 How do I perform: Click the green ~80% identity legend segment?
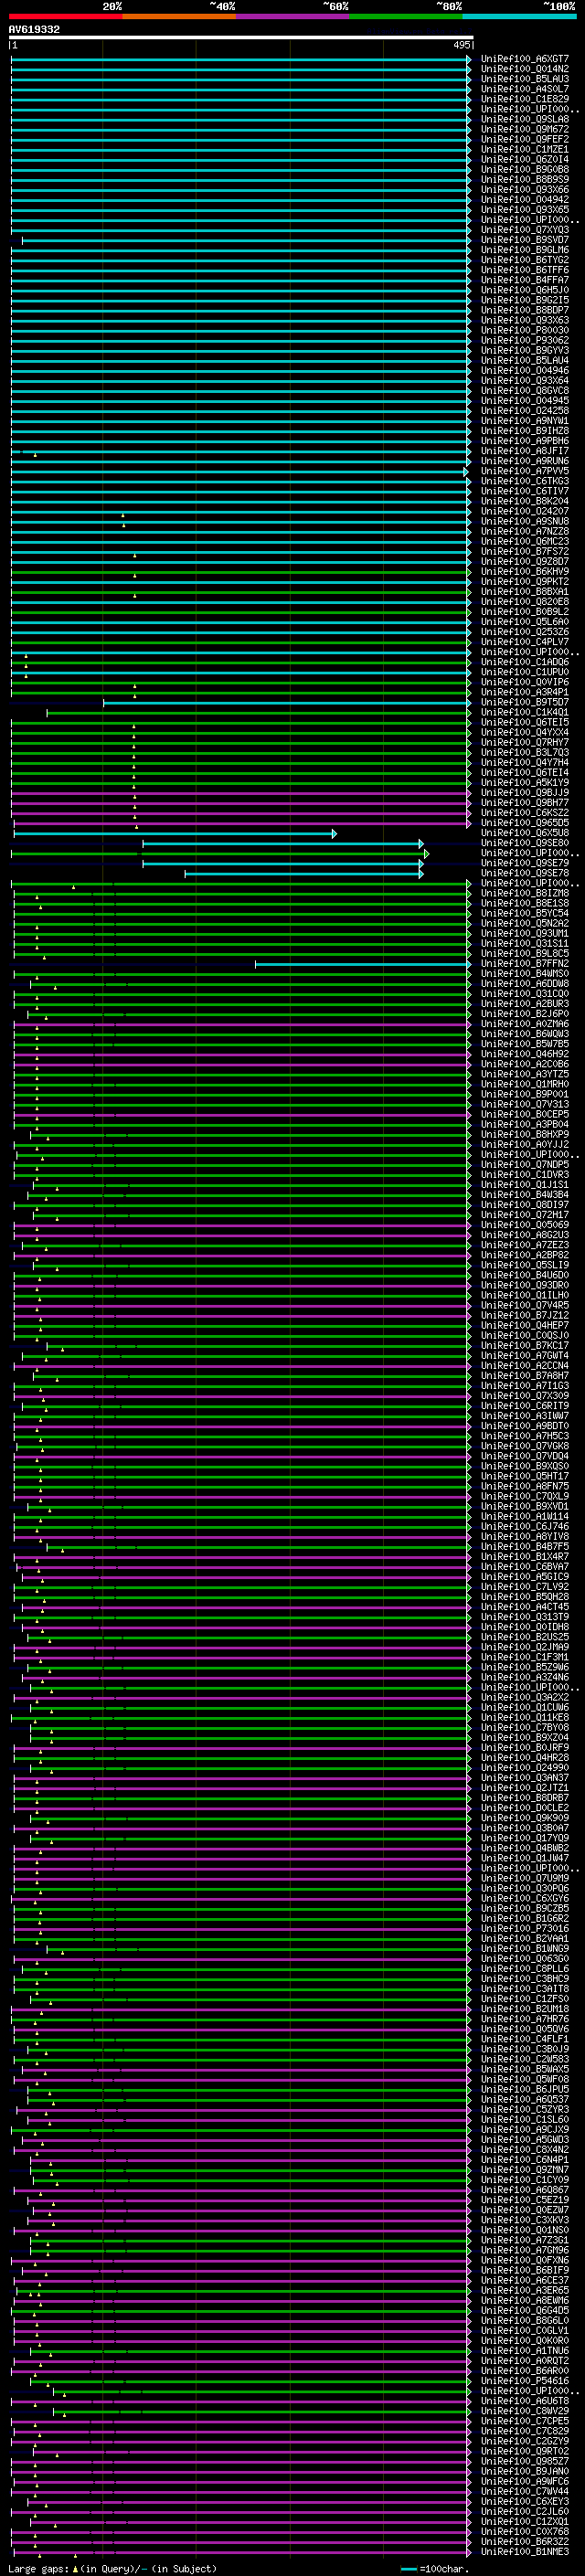click(x=406, y=17)
